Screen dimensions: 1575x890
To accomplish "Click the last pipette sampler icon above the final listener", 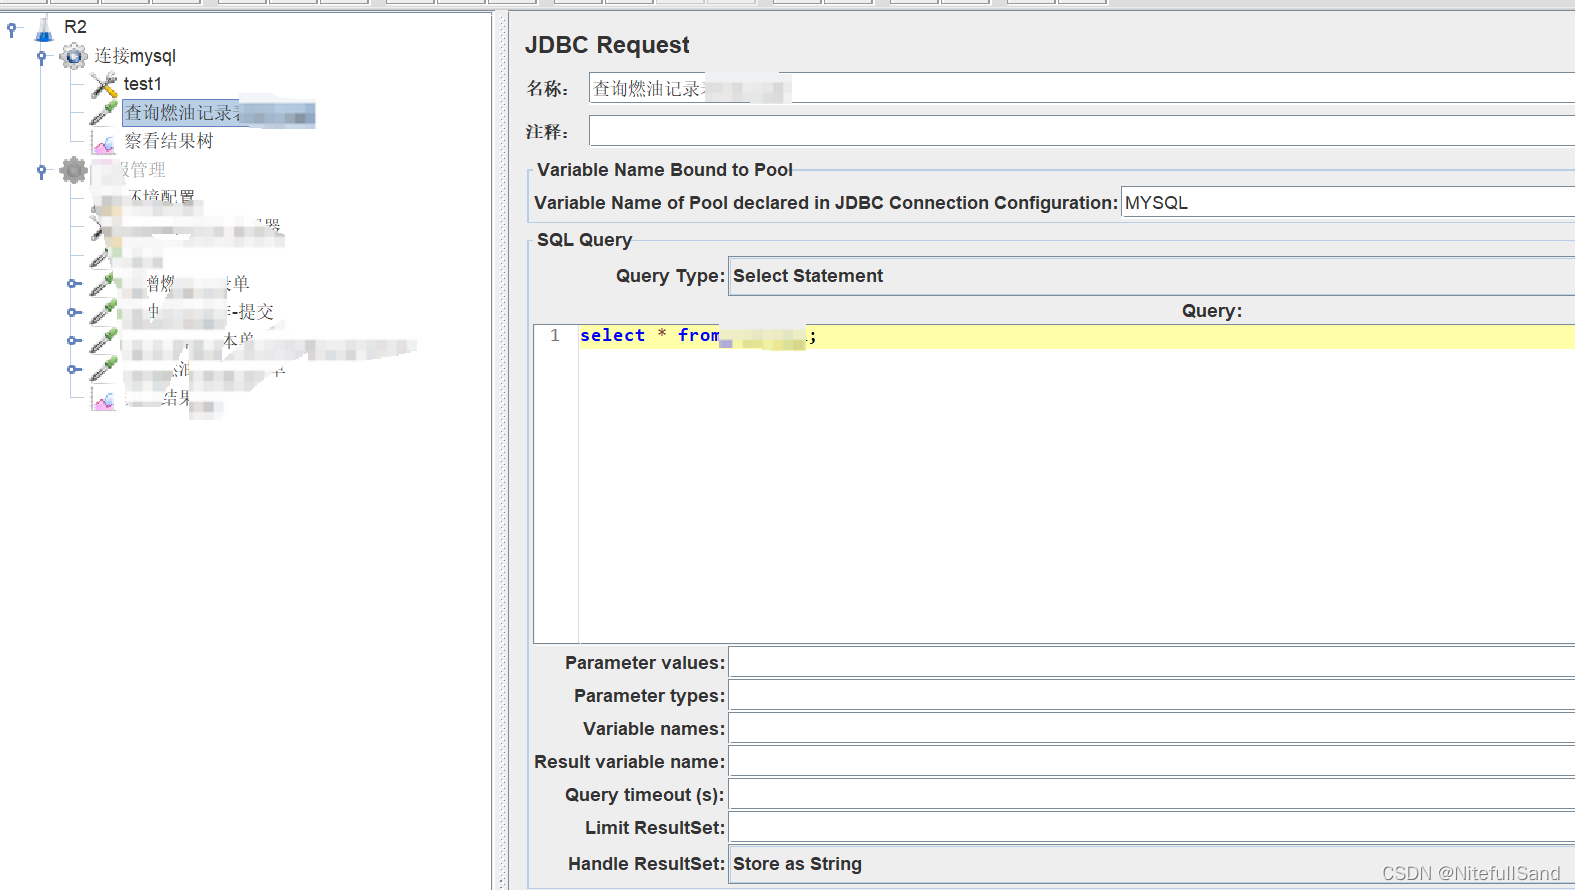I will (x=103, y=369).
